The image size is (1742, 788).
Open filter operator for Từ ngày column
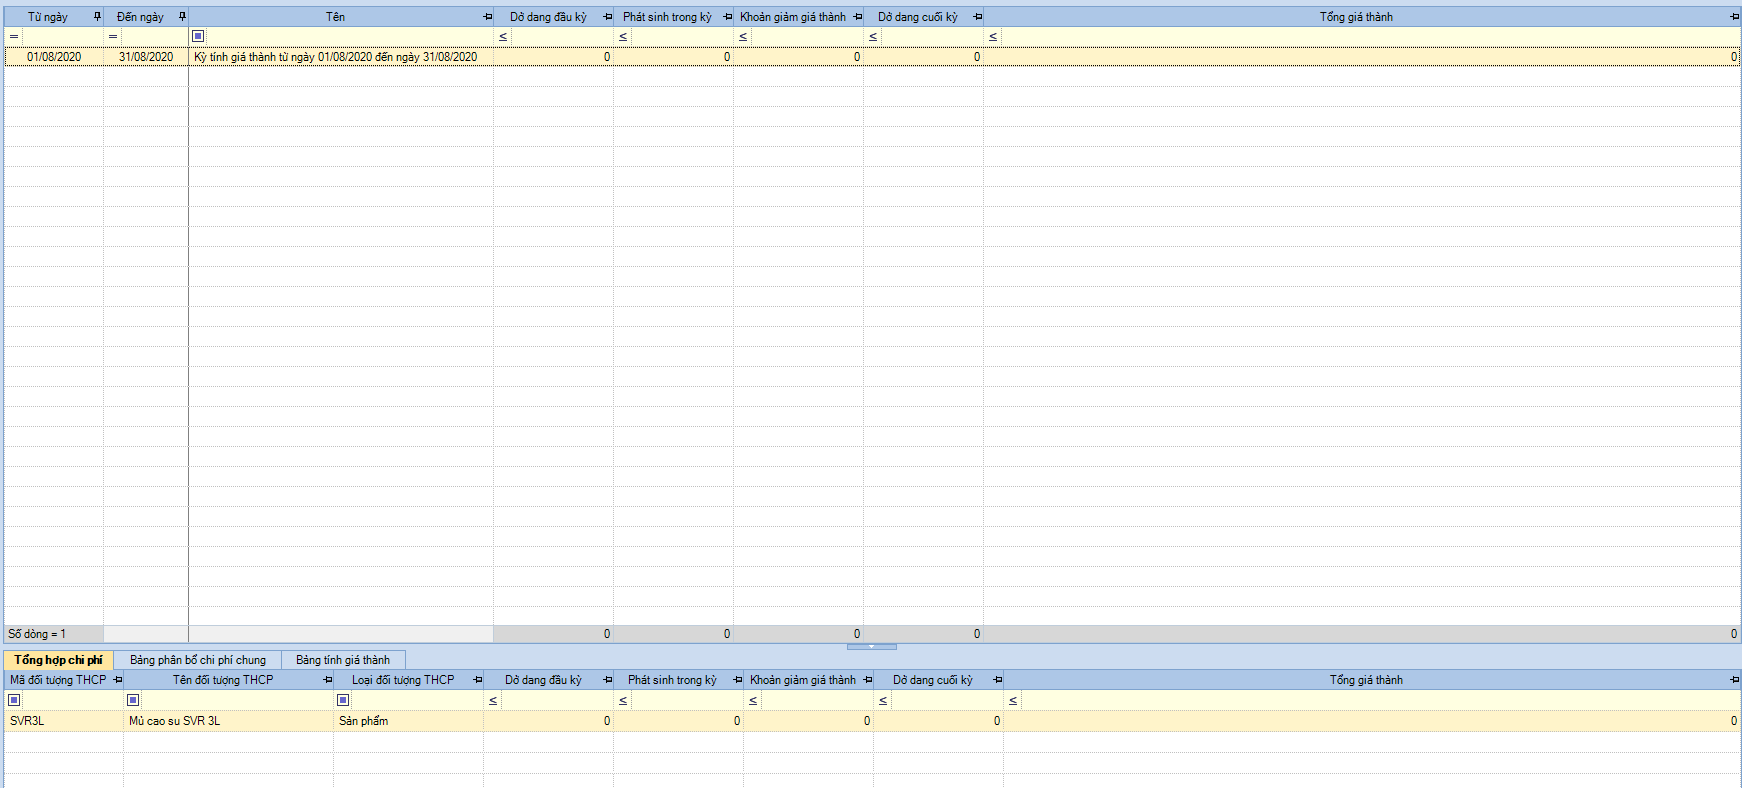(x=14, y=37)
